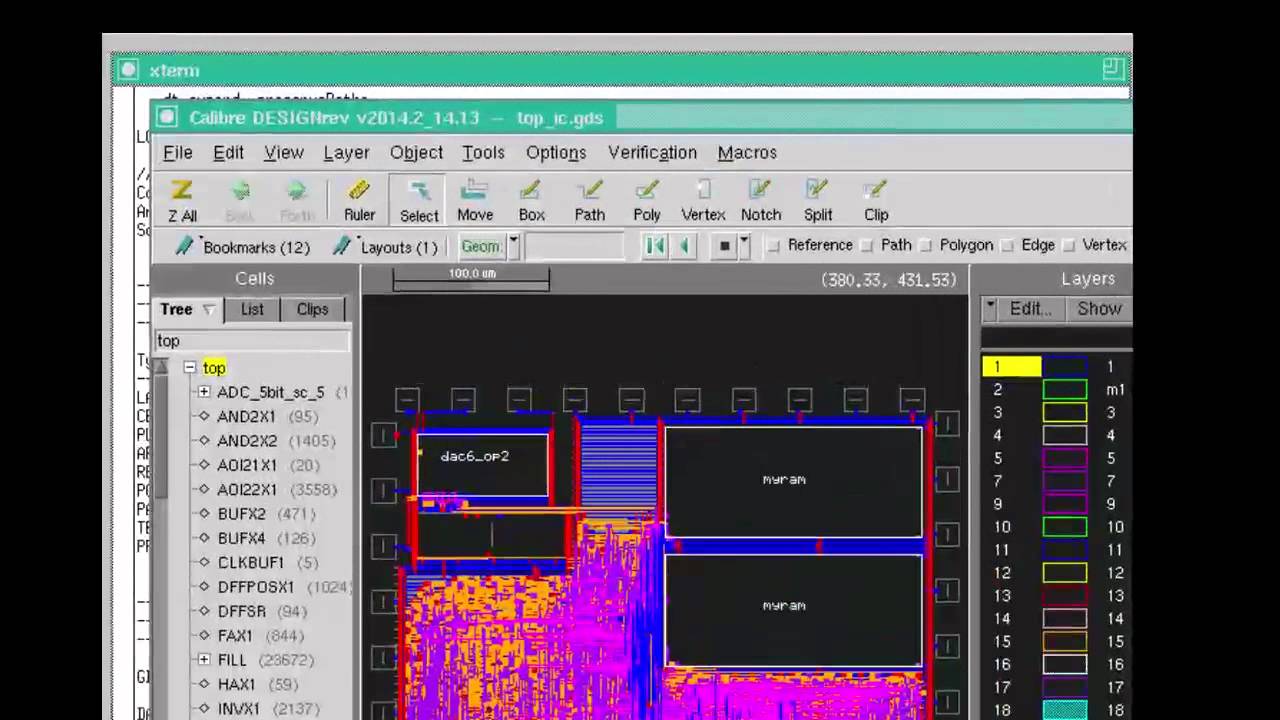Select the Ruler tool
This screenshot has height=720, width=1280.
tap(359, 200)
